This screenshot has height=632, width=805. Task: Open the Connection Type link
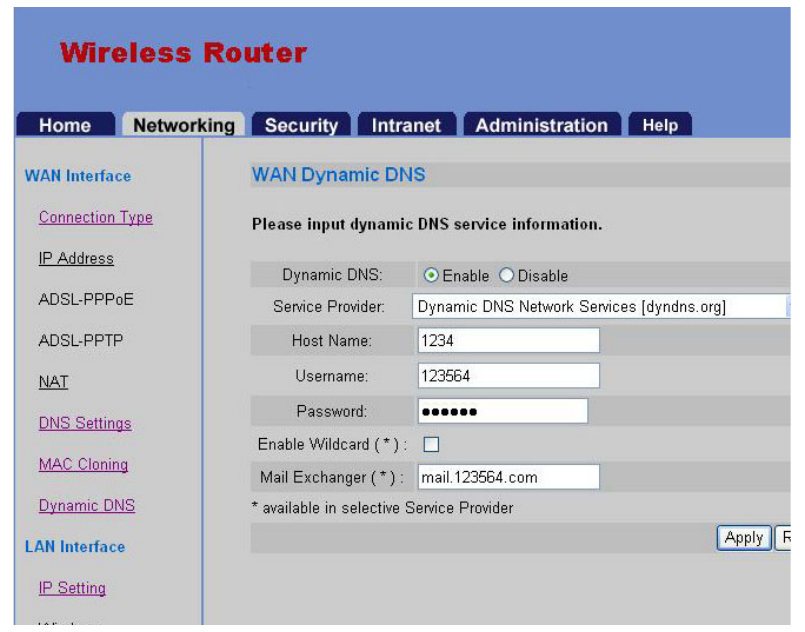96,217
